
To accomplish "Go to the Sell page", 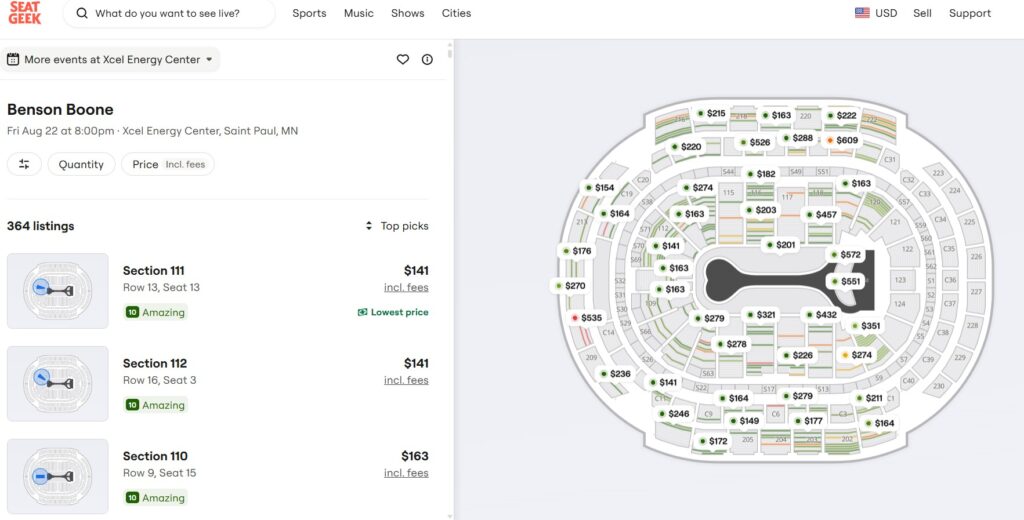I will pyautogui.click(x=922, y=13).
